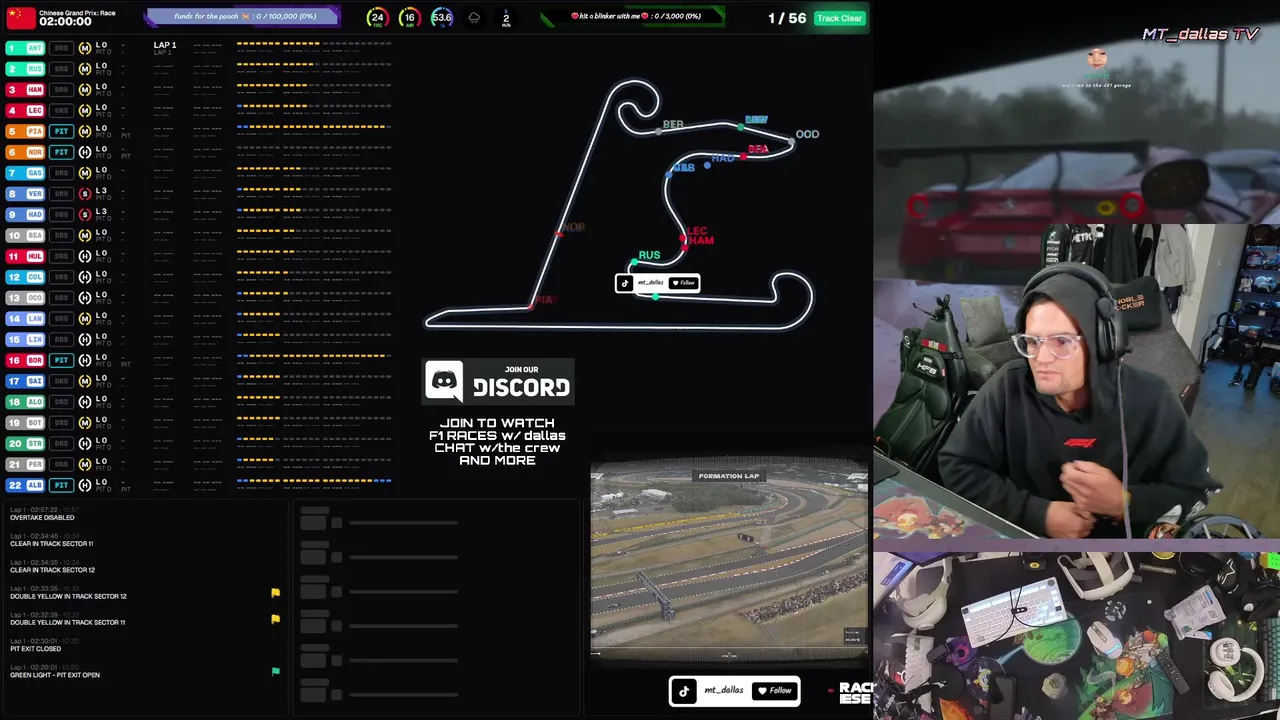
Task: Click the medium tyre icon for LAW
Action: pos(85,318)
